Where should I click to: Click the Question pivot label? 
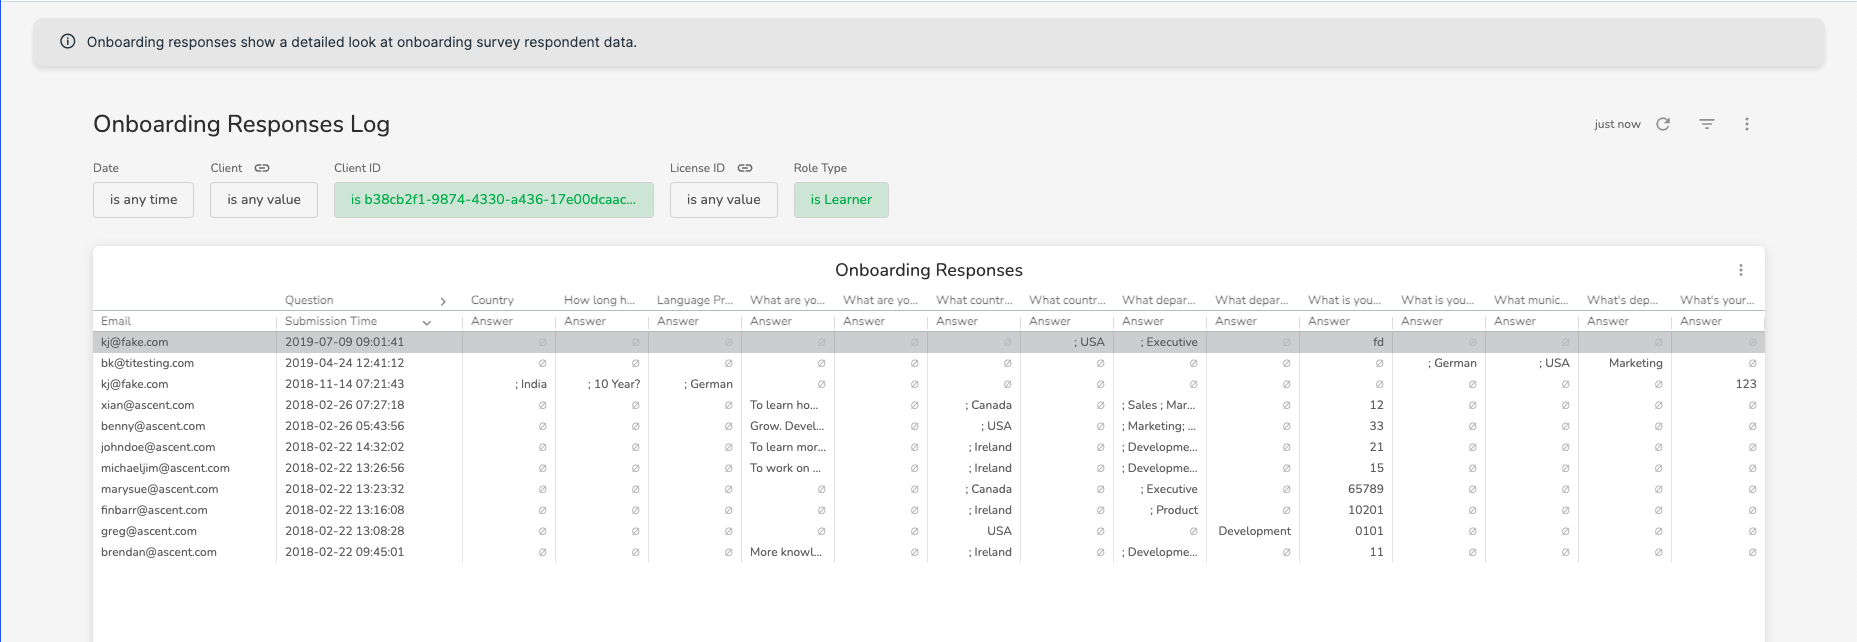309,300
